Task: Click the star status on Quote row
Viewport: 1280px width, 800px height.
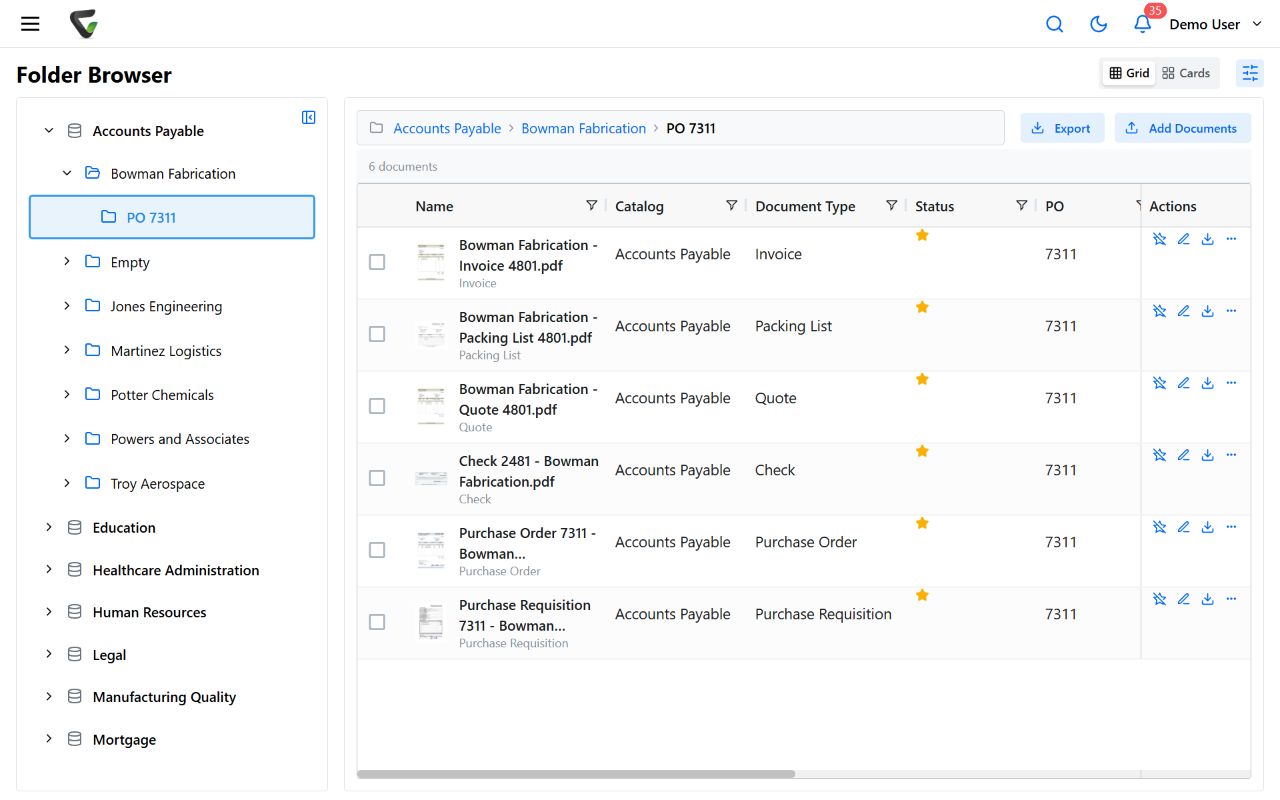Action: [922, 379]
